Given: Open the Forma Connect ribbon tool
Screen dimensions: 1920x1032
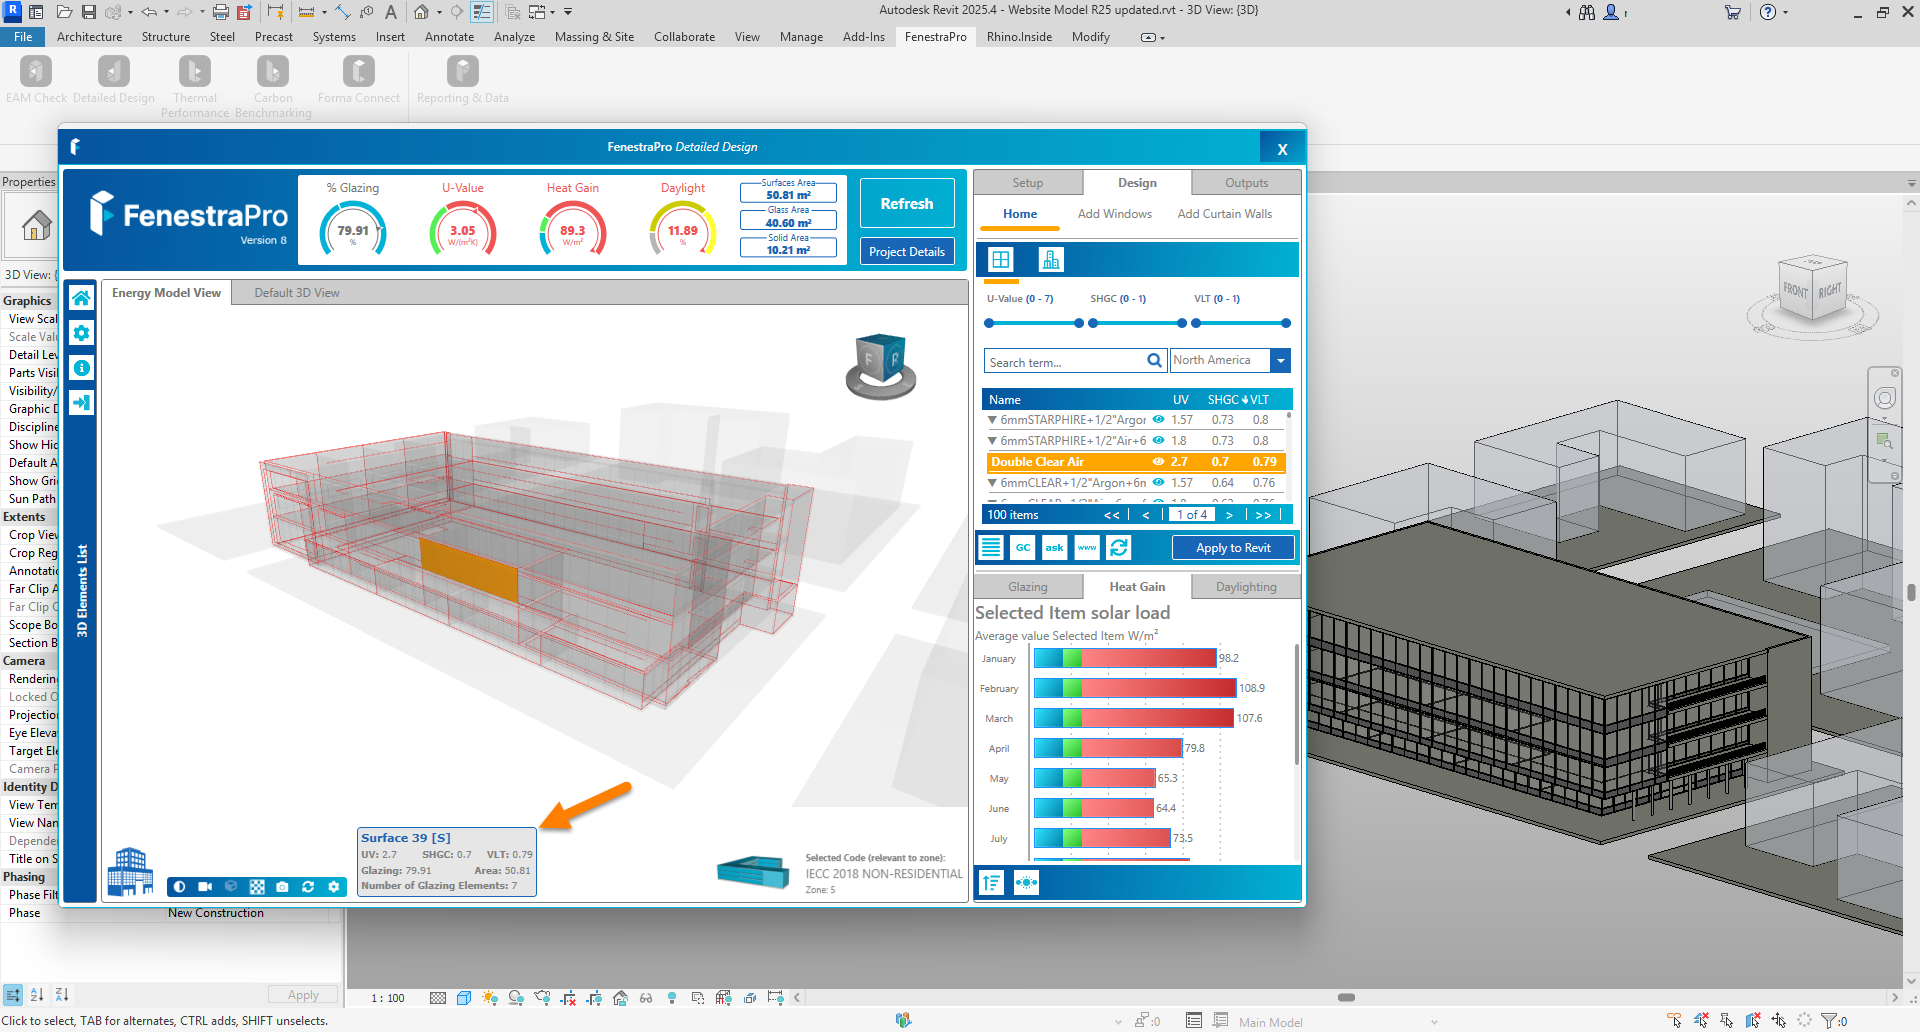Looking at the screenshot, I should tap(358, 80).
